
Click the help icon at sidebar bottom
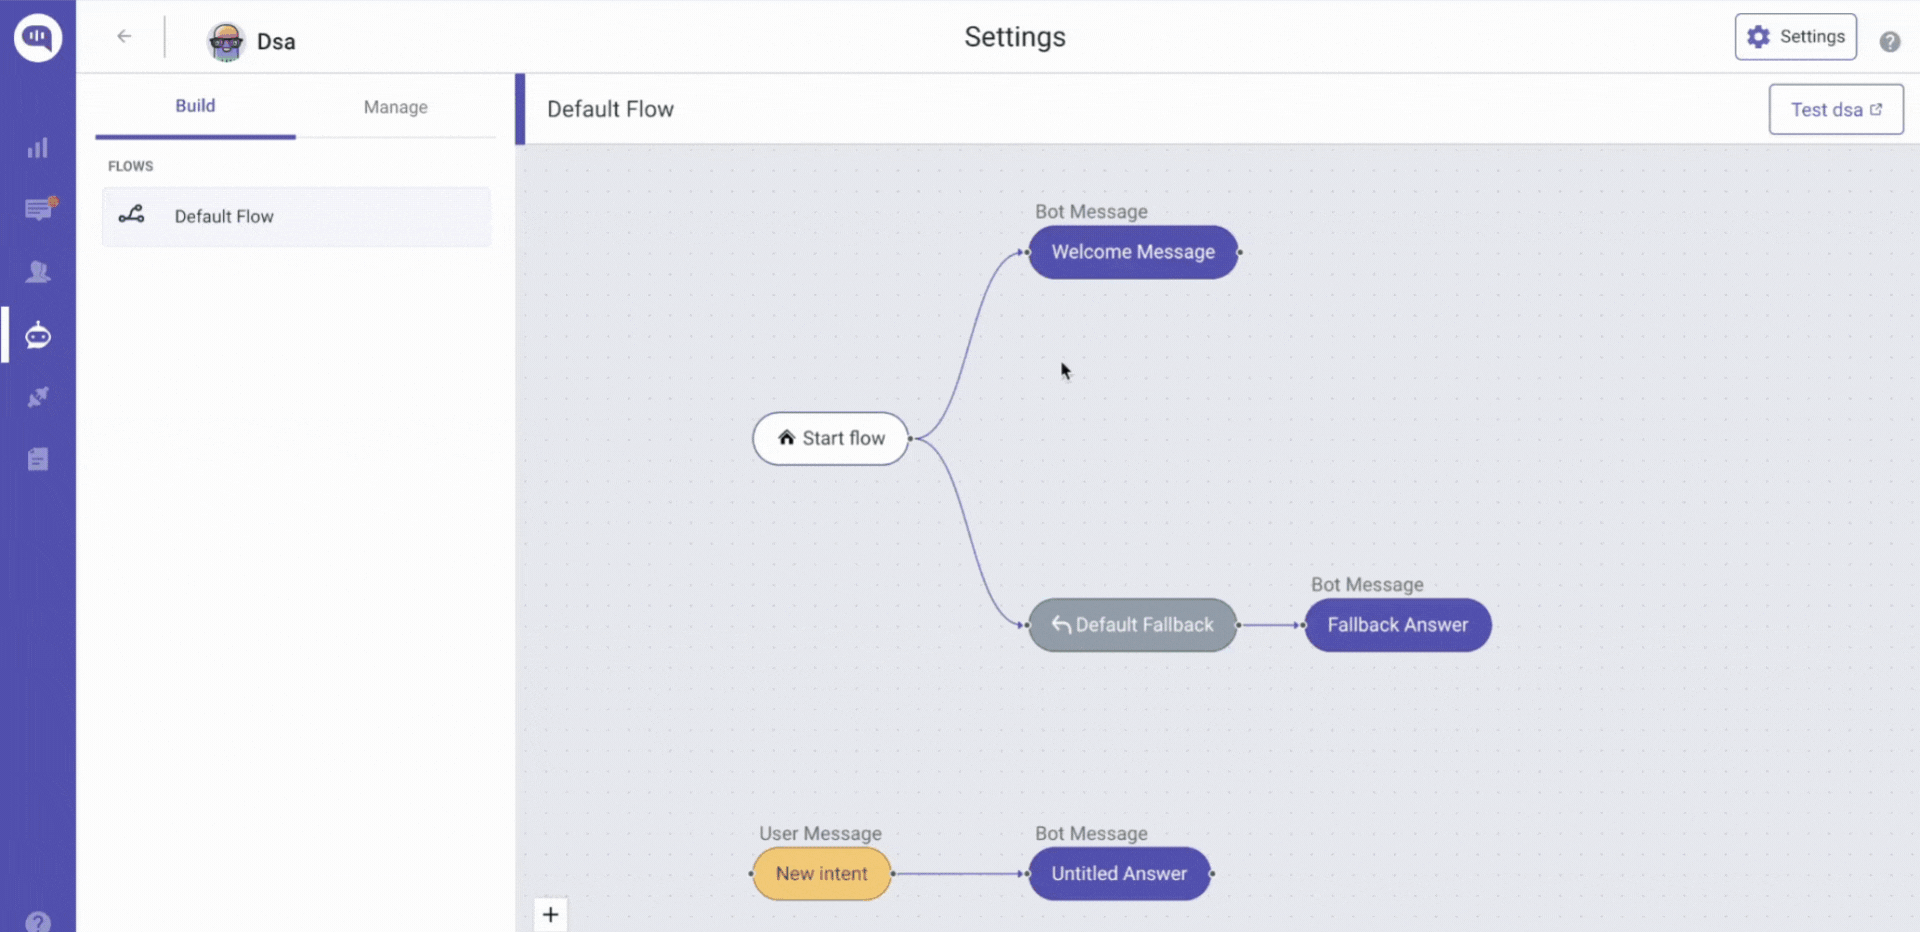38,922
